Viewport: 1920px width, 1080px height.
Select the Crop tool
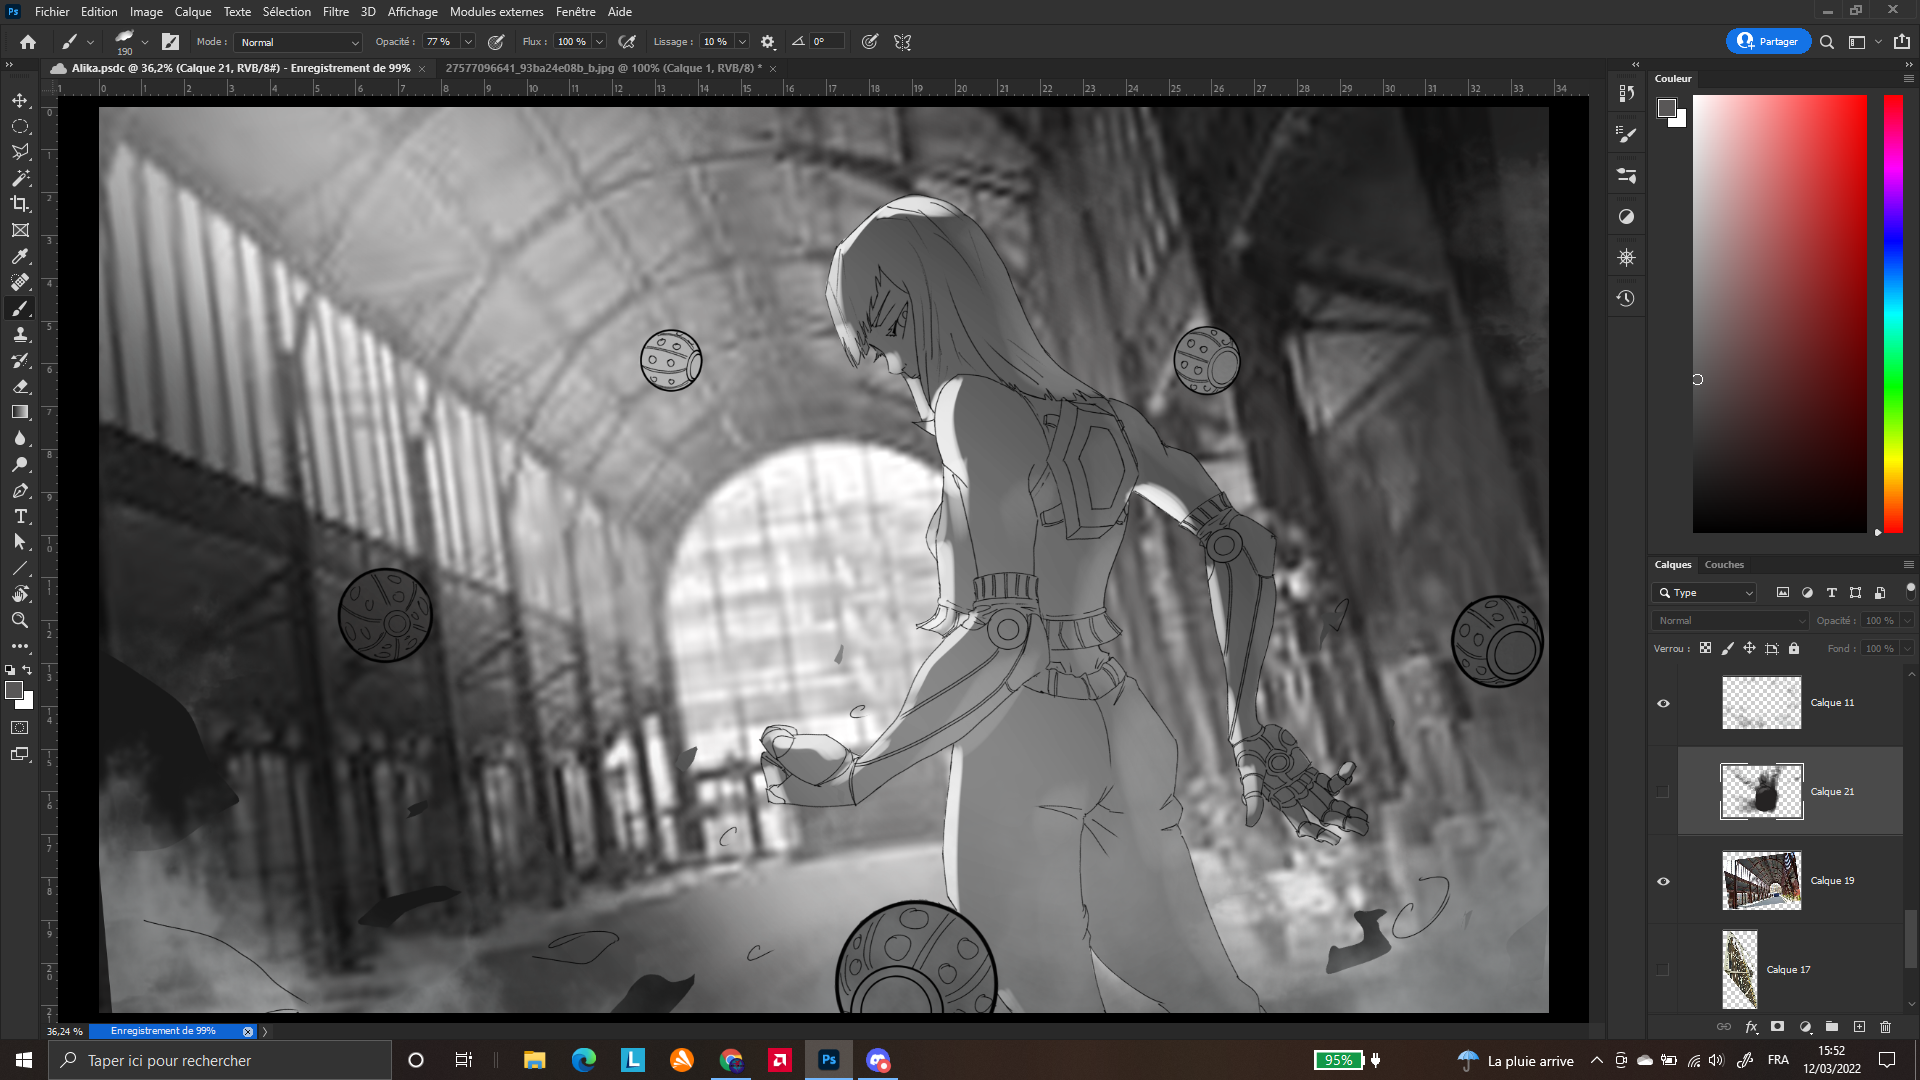point(20,204)
